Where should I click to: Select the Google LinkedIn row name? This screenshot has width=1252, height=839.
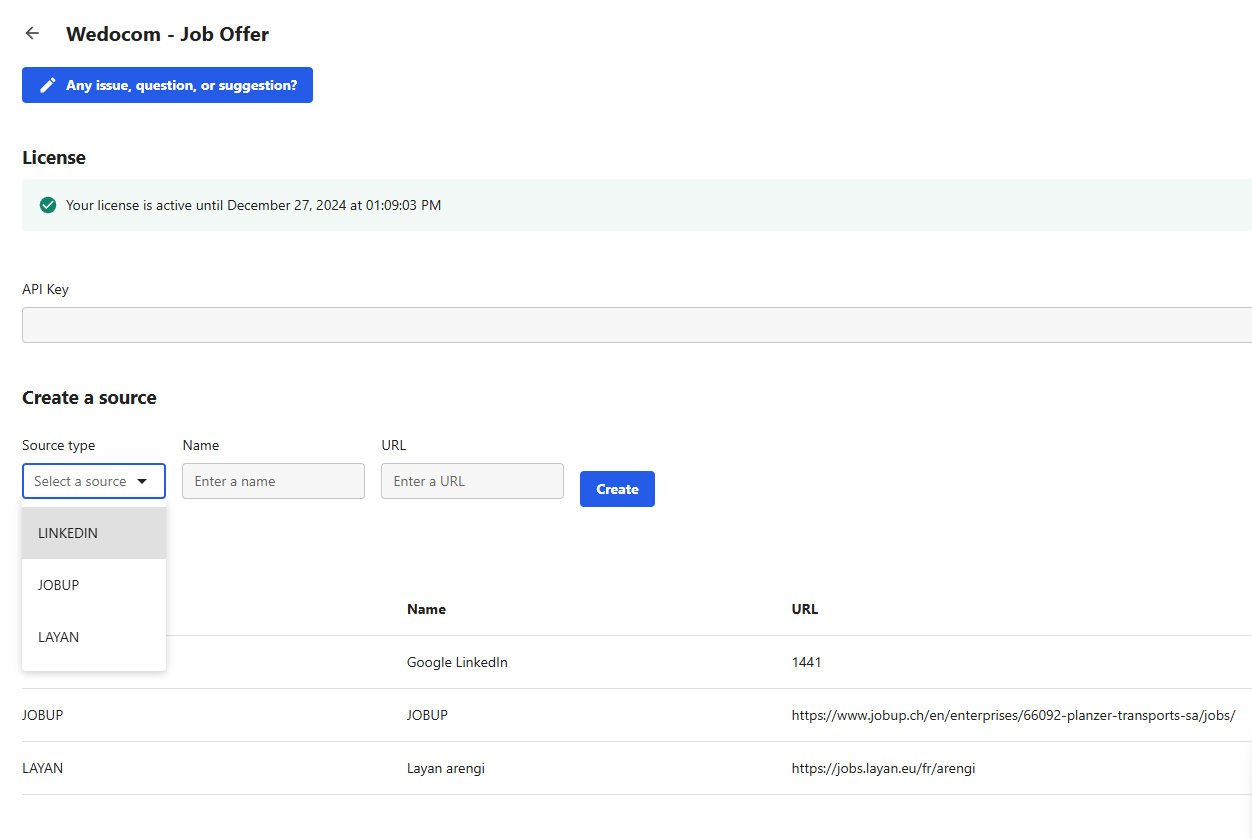click(x=457, y=662)
